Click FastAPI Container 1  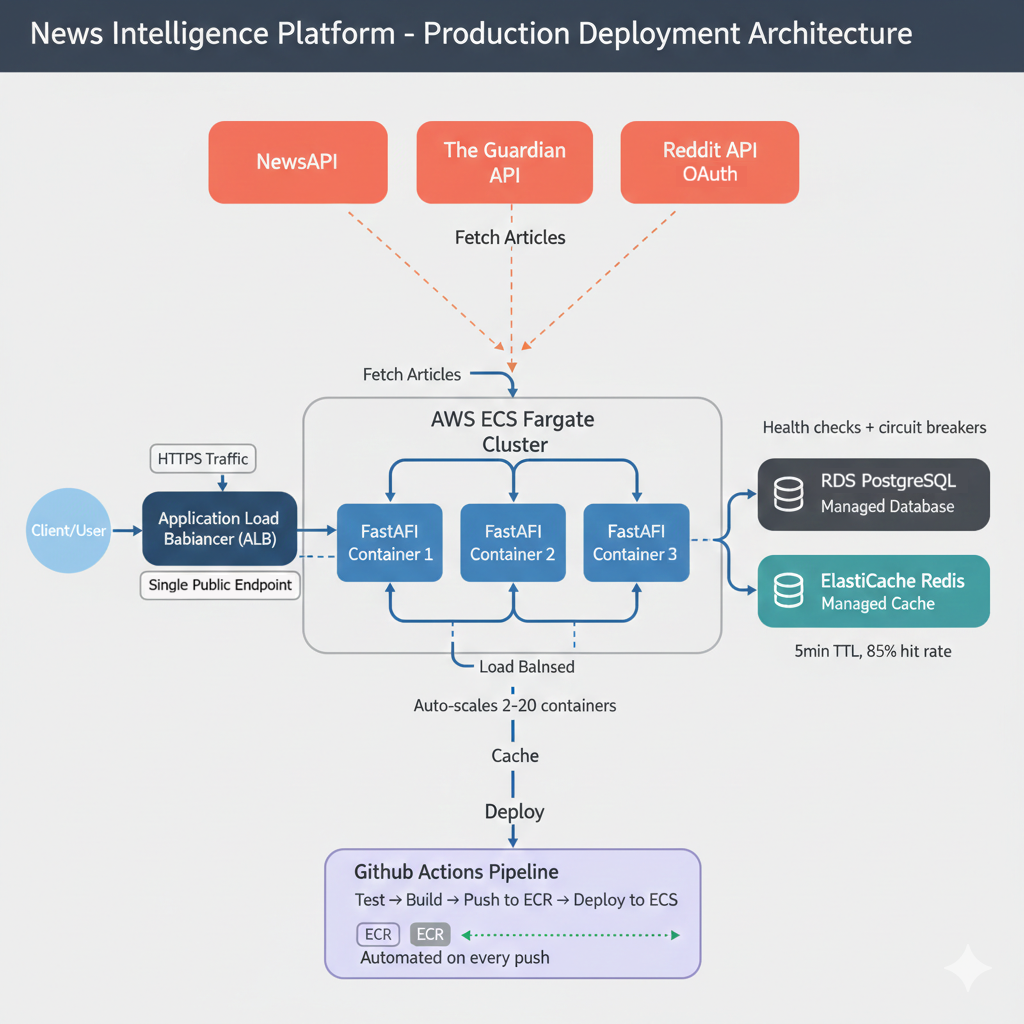(389, 542)
